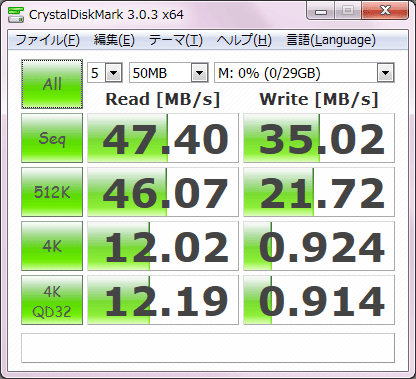The height and width of the screenshot is (379, 416).
Task: Start the Seq benchmark test
Action: pyautogui.click(x=52, y=138)
